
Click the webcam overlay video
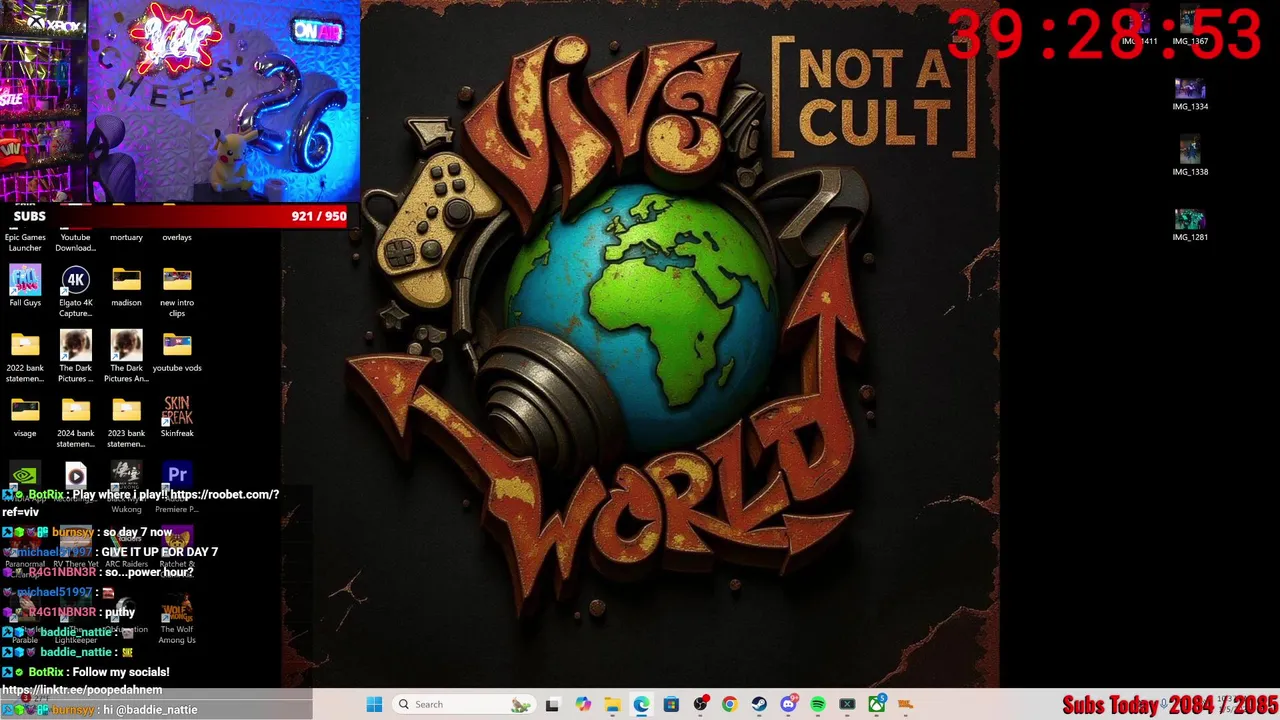click(180, 101)
